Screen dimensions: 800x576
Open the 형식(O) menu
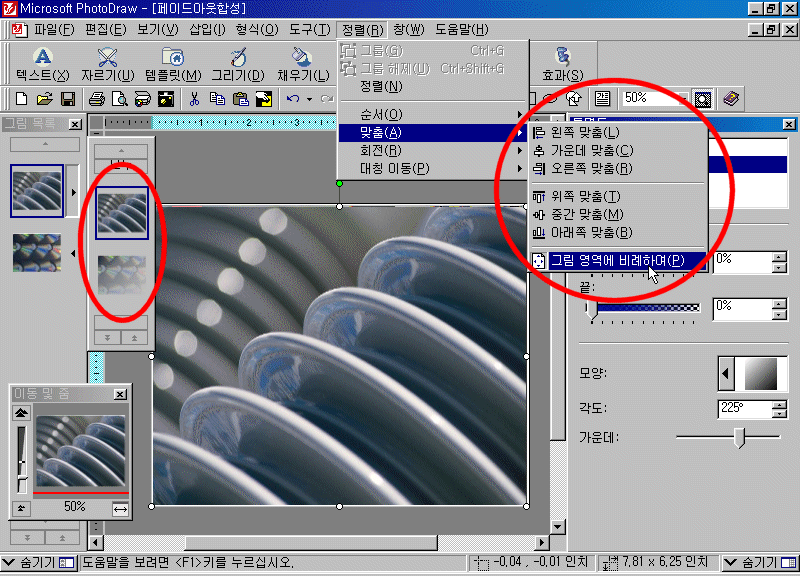coord(257,30)
